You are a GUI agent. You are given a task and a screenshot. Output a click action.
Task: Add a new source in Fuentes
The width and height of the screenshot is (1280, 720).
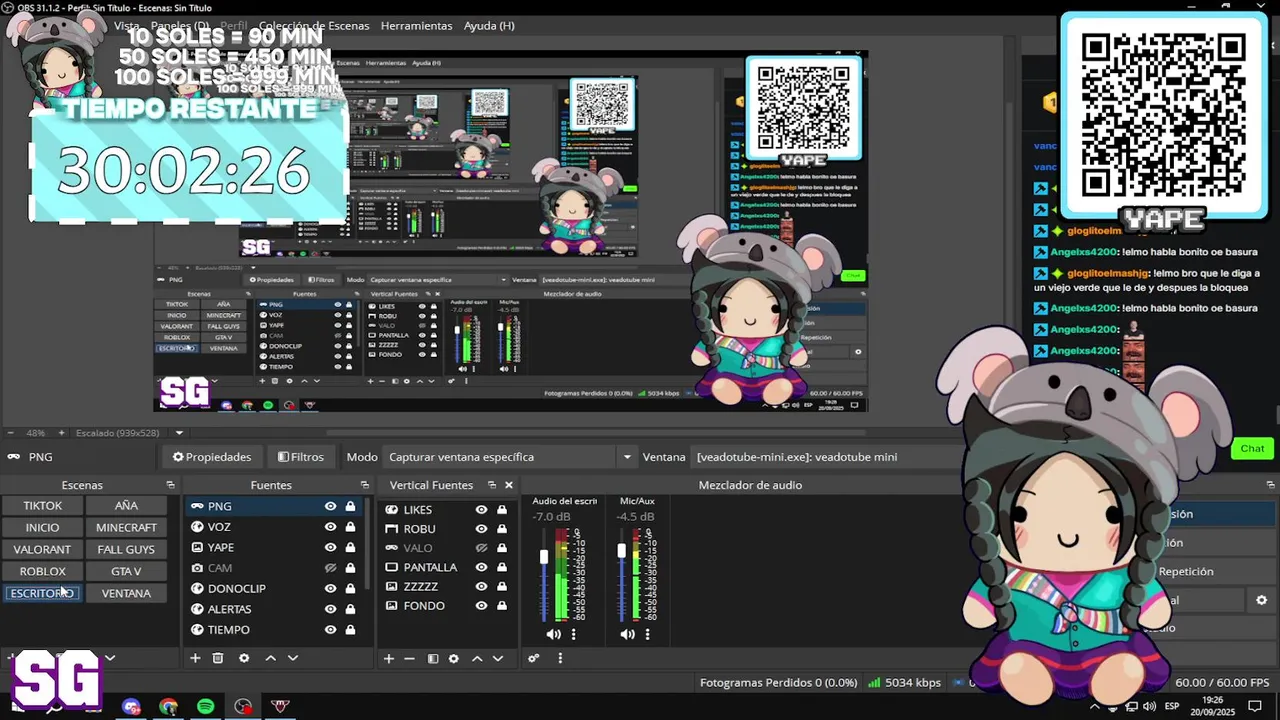[195, 658]
